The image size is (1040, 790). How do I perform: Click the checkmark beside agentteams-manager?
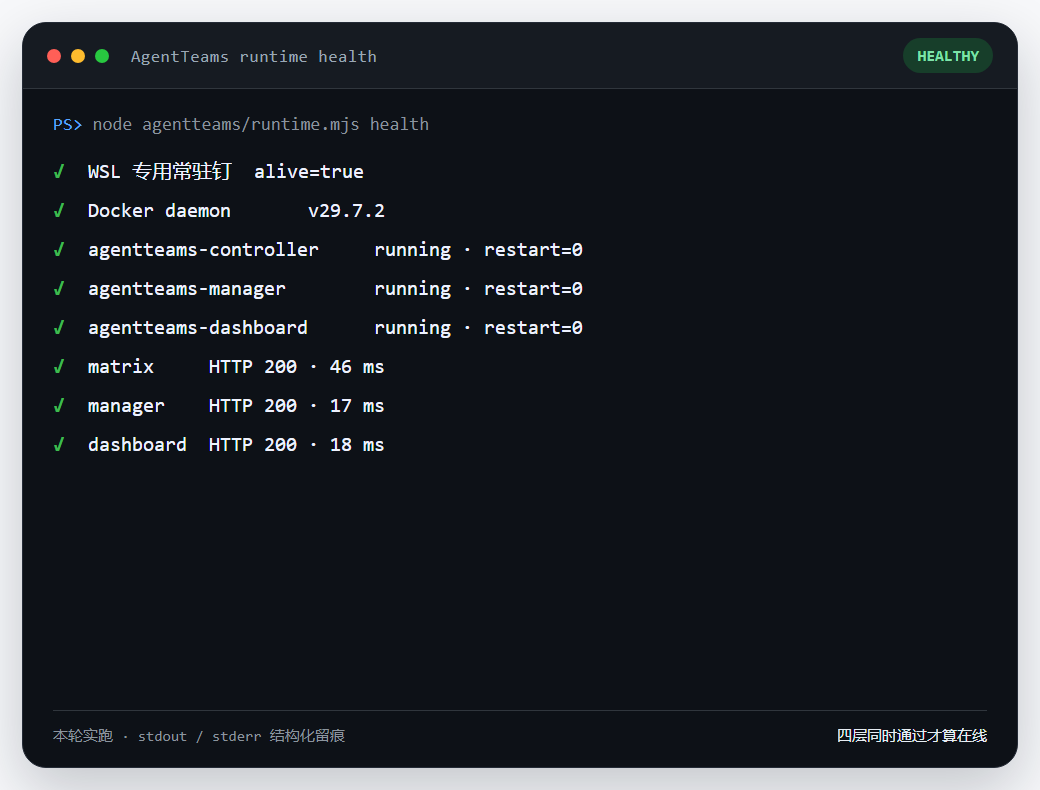click(59, 289)
